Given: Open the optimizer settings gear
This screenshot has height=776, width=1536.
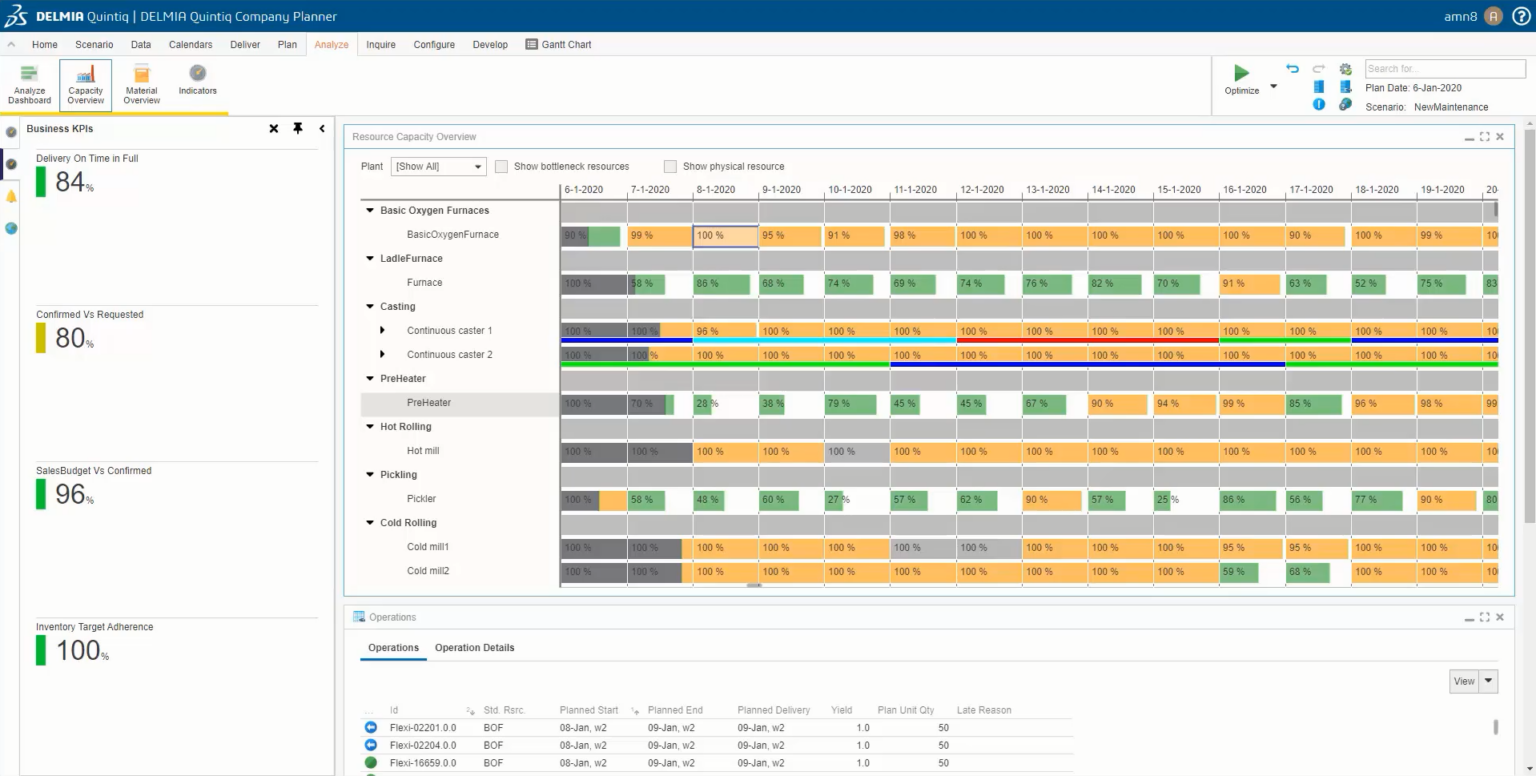Looking at the screenshot, I should click(x=1345, y=68).
